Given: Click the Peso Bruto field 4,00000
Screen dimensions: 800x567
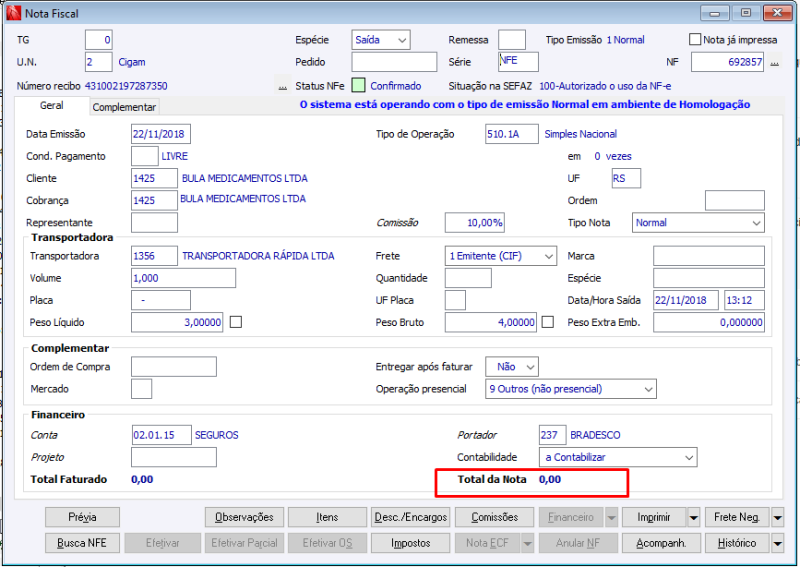Looking at the screenshot, I should coord(490,323).
